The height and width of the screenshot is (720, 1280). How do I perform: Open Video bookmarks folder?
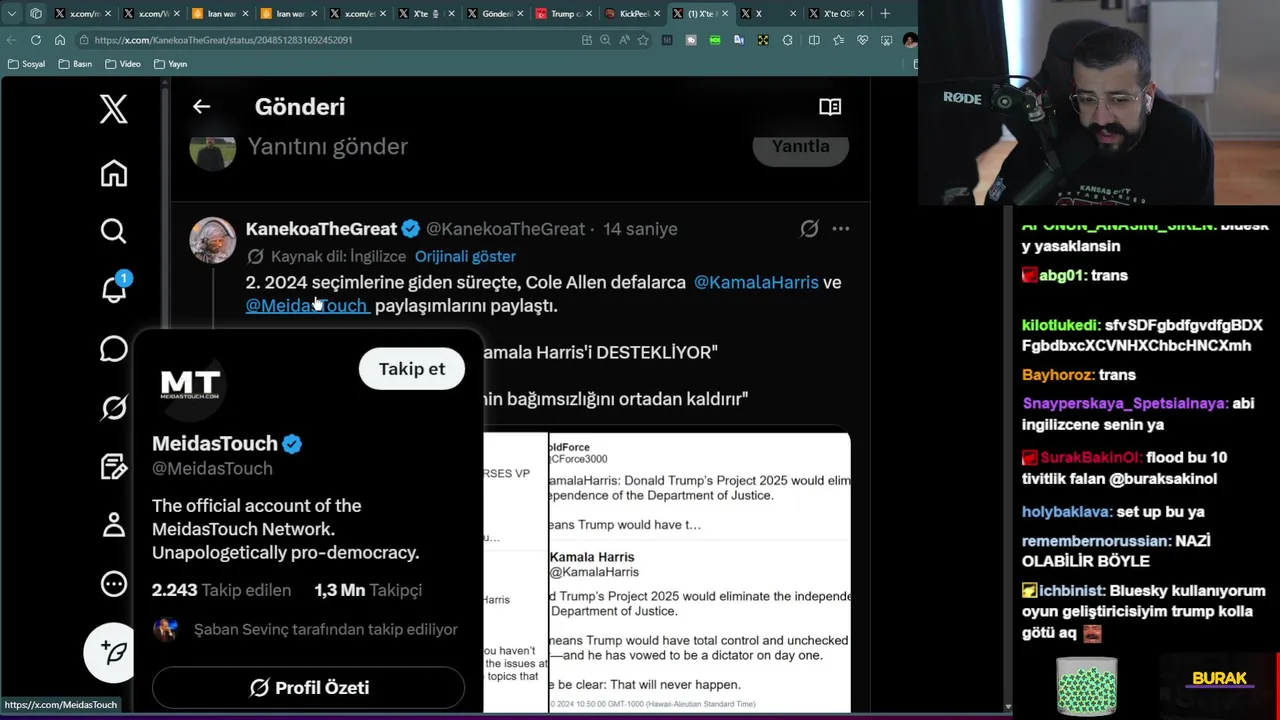click(x=123, y=64)
